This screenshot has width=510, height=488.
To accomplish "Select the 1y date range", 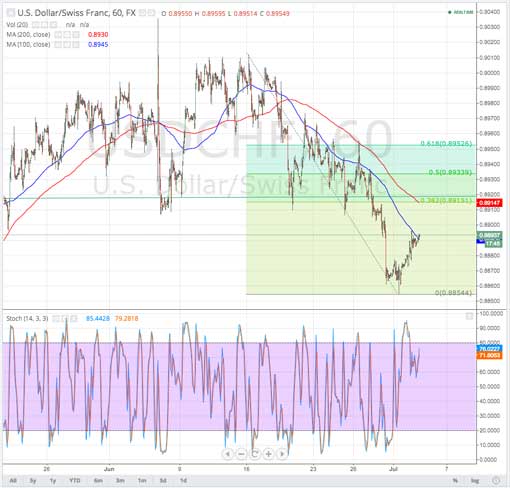I will [53, 480].
